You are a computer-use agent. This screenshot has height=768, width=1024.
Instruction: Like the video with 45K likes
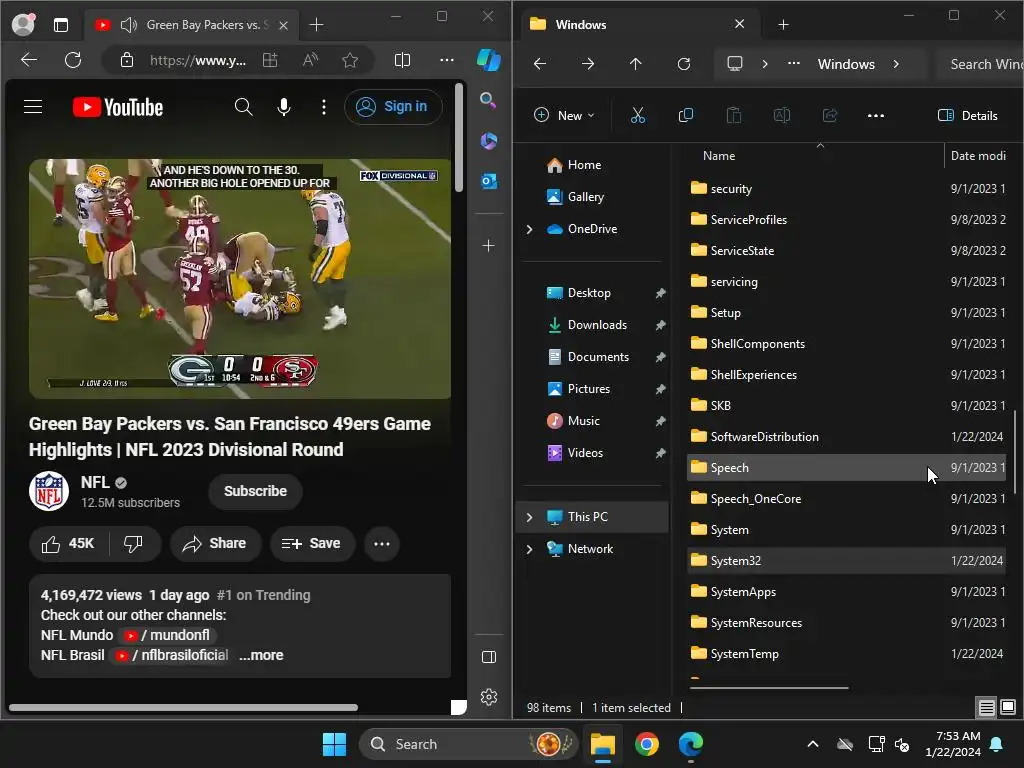[x=69, y=543]
